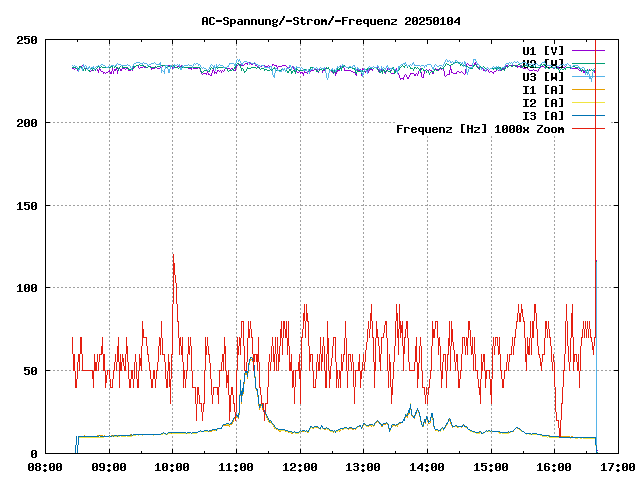The width and height of the screenshot is (640, 480).
Task: Click the 17:00 x-axis tick label
Action: pos(618,467)
